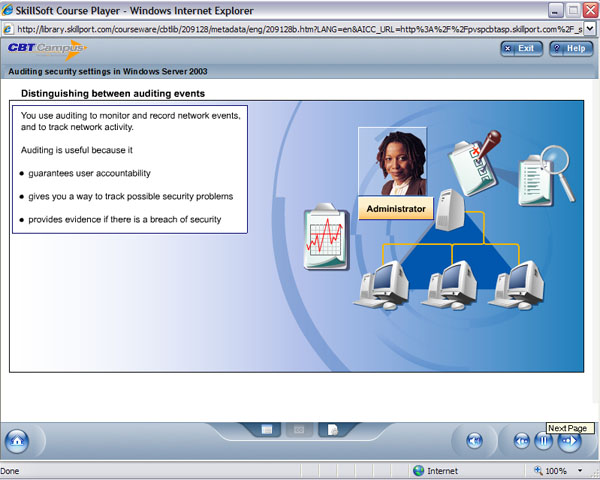Open the Help button
Screen dimensions: 600x480
point(570,48)
